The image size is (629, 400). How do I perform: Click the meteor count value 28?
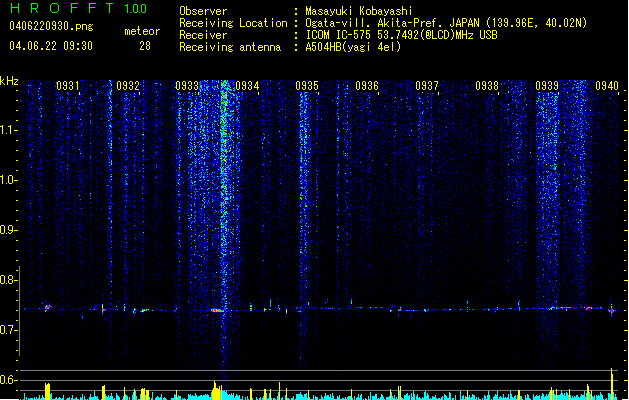click(x=145, y=46)
